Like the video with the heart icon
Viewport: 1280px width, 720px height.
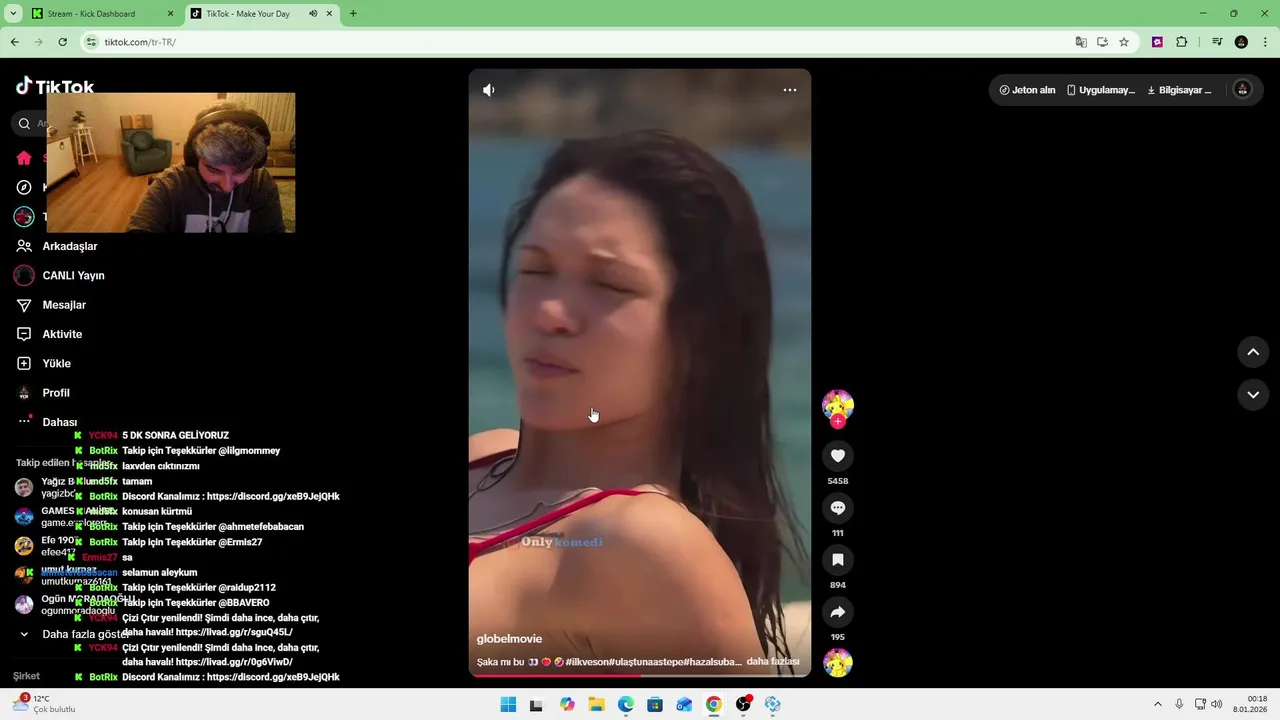click(838, 456)
